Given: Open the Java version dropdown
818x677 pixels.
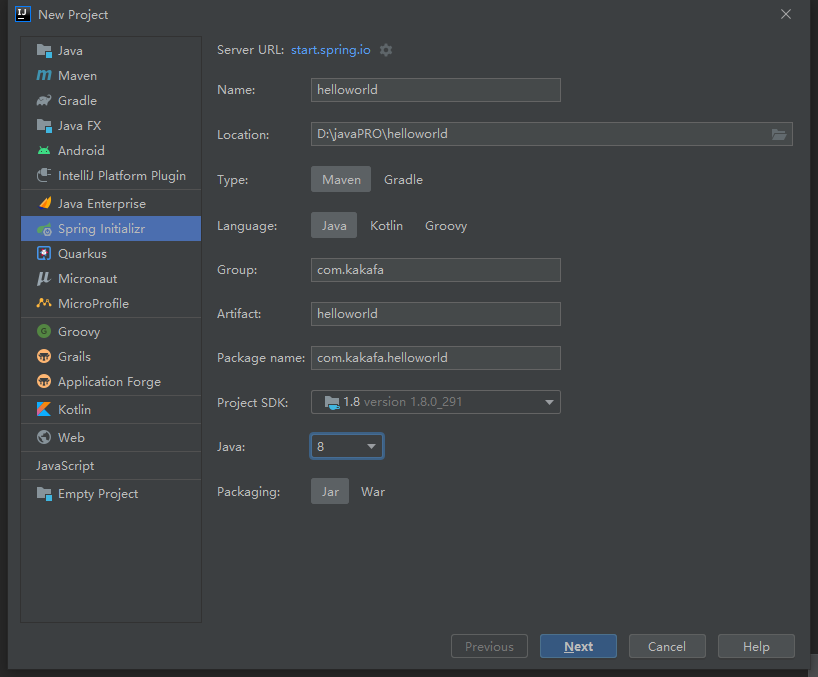Looking at the screenshot, I should point(347,446).
